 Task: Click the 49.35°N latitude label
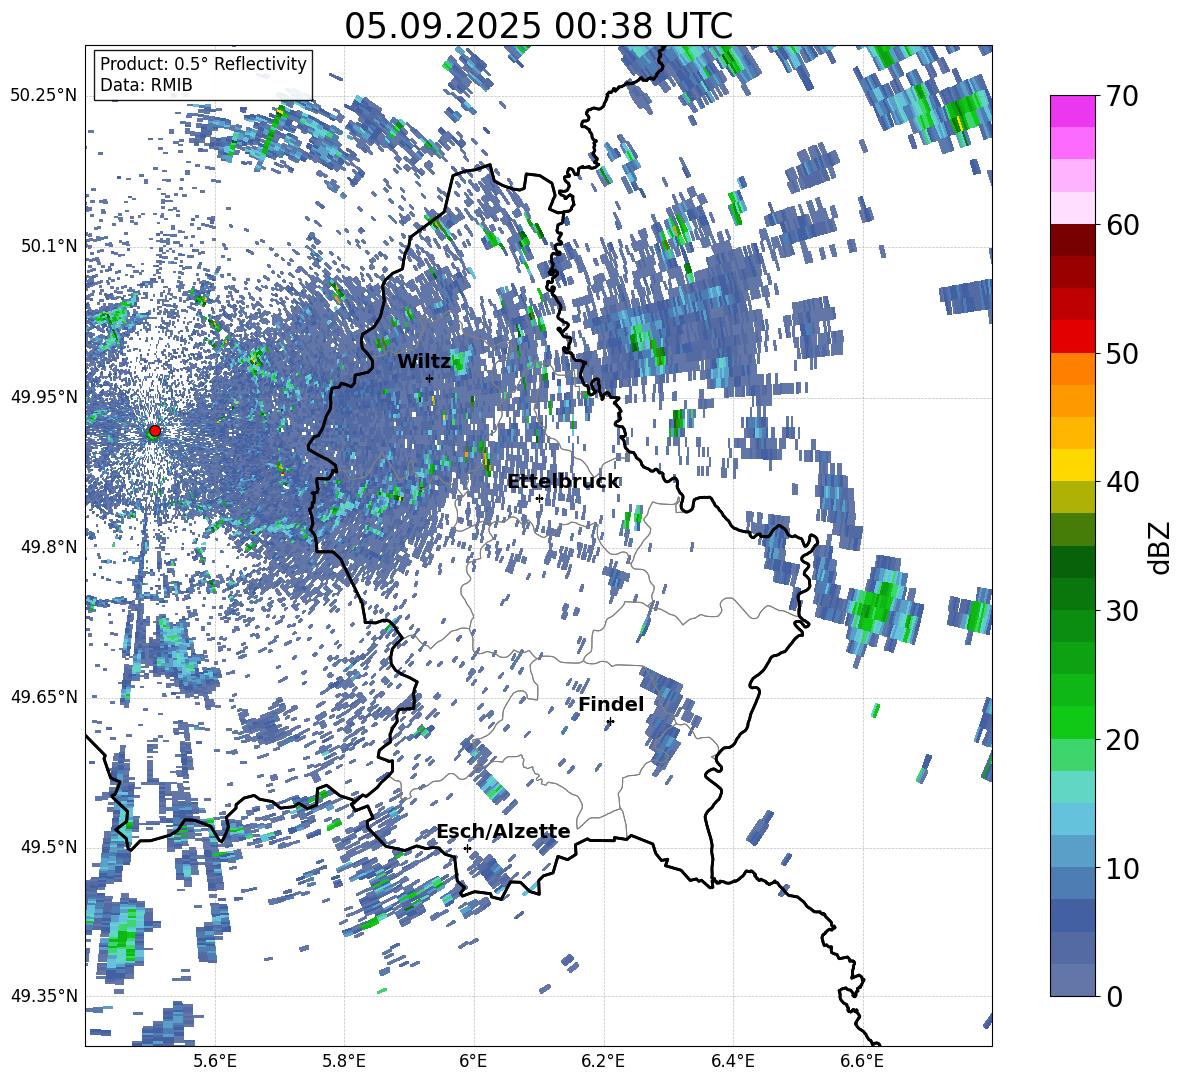click(44, 996)
